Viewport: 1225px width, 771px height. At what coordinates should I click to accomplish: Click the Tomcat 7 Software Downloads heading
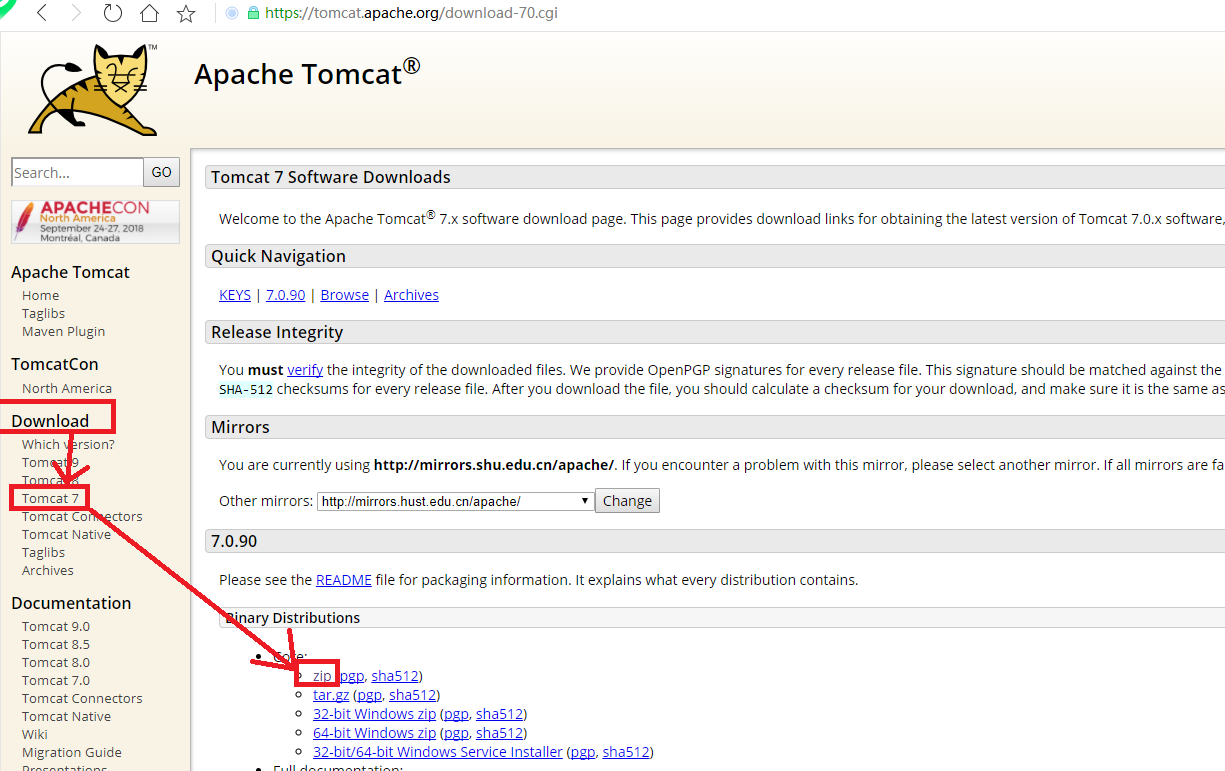(x=331, y=177)
